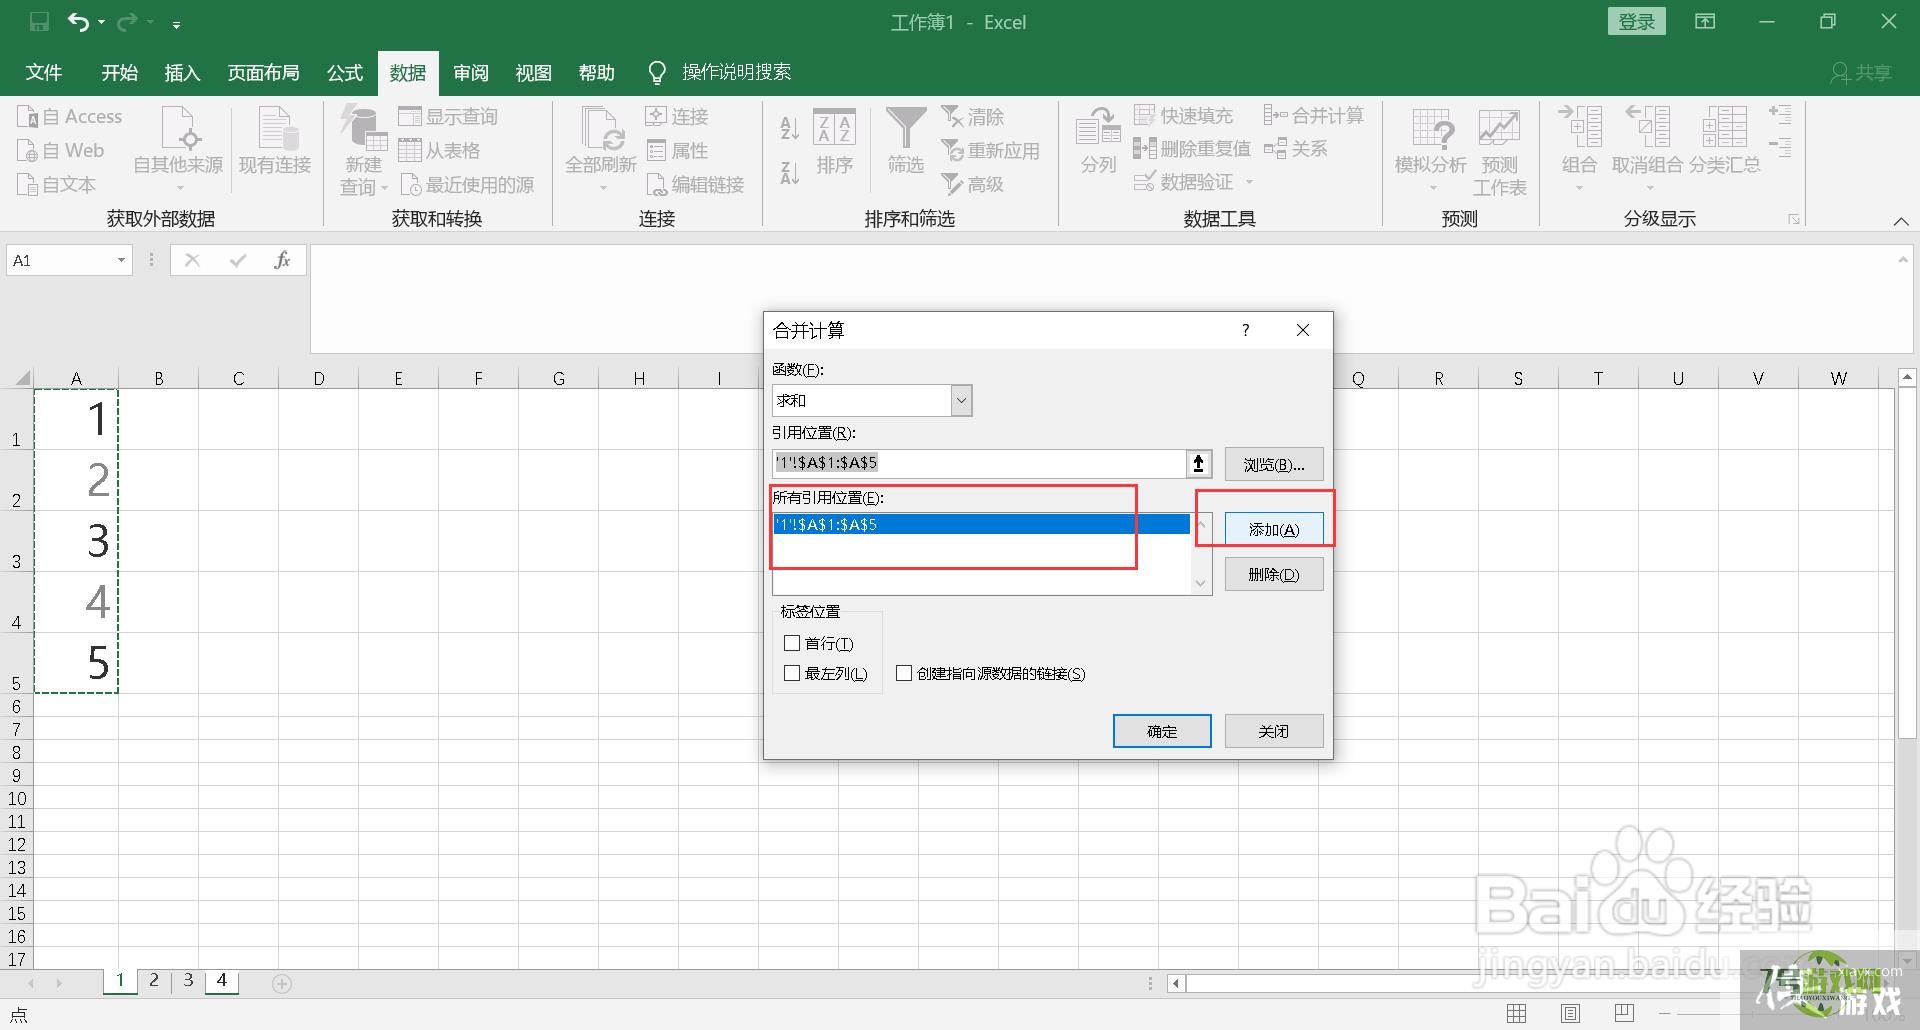Click Show Queries (显示查询)

click(x=448, y=117)
